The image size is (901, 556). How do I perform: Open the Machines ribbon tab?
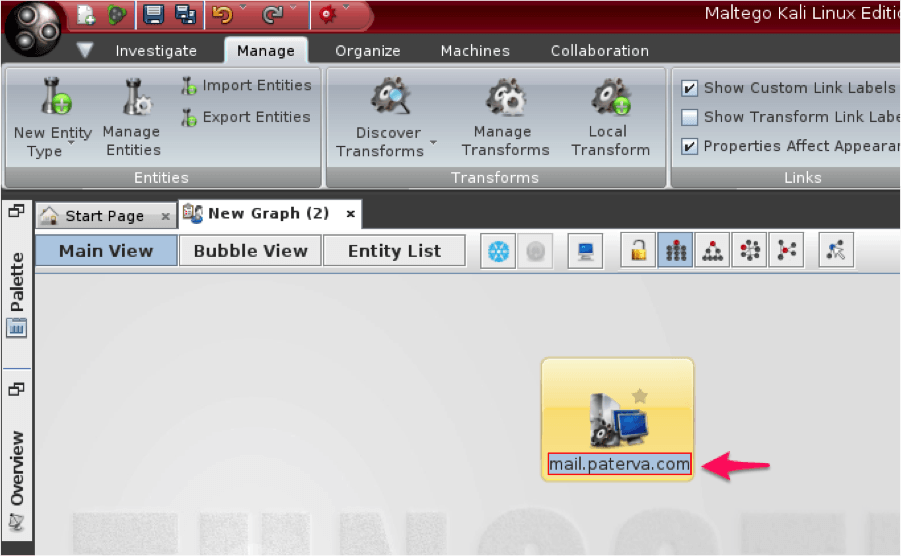[475, 51]
